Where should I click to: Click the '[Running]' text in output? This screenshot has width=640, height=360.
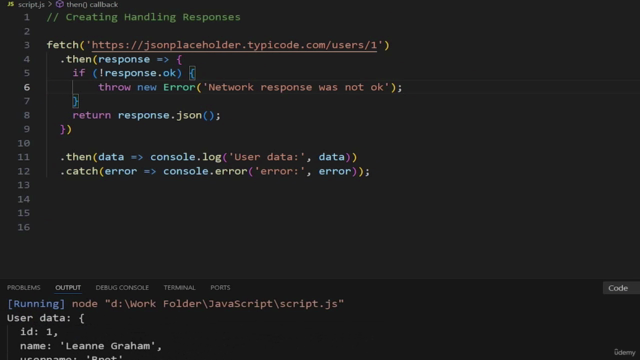click(x=36, y=304)
